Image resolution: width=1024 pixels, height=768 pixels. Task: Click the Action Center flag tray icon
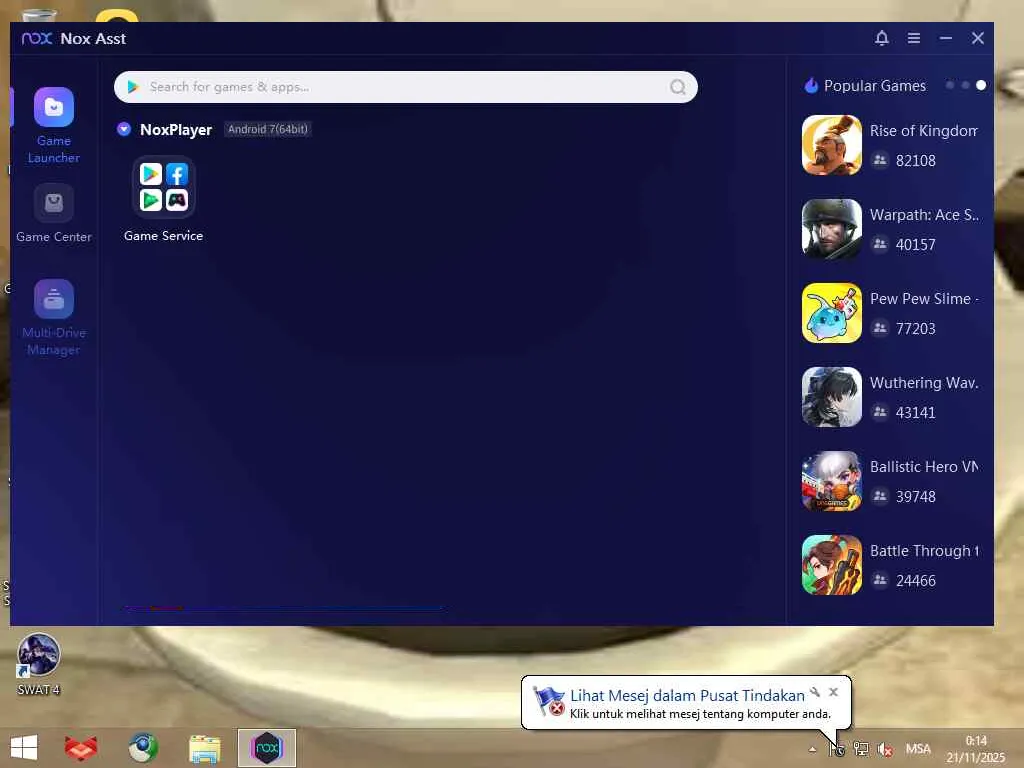tap(837, 749)
